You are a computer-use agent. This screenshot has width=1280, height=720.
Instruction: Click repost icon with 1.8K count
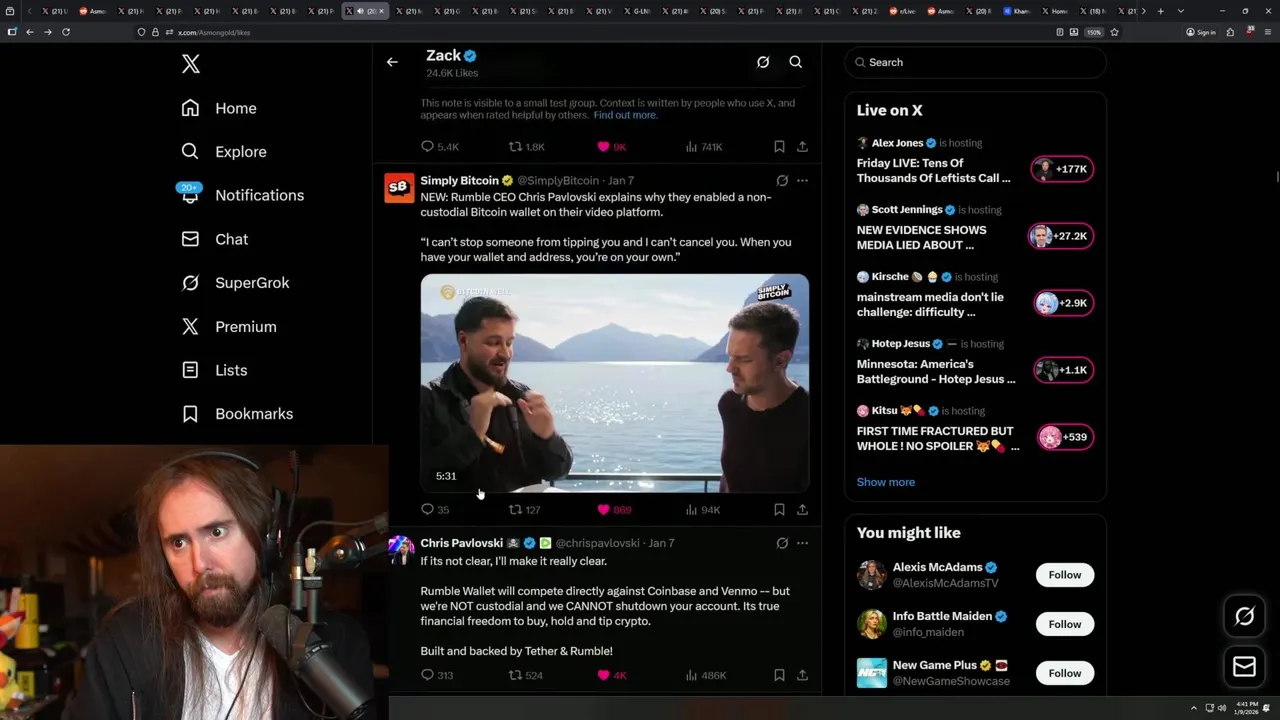coord(515,146)
